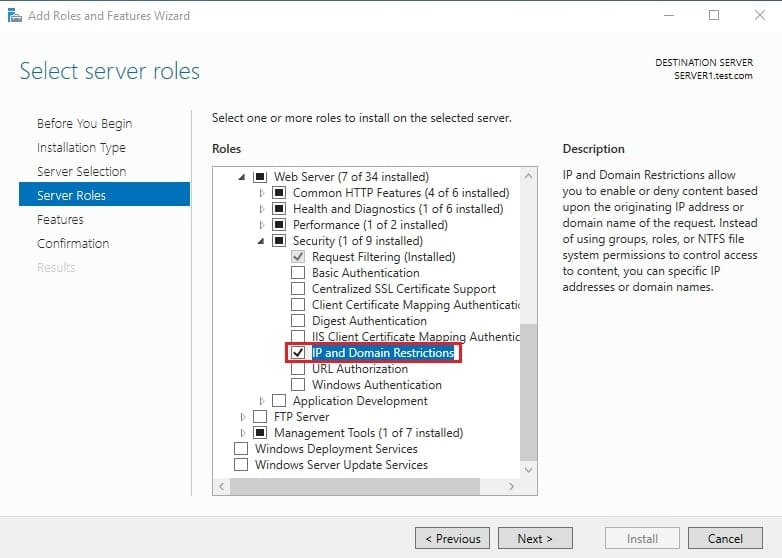Go to Installation Type step
This screenshot has height=558, width=782.
[x=81, y=148]
